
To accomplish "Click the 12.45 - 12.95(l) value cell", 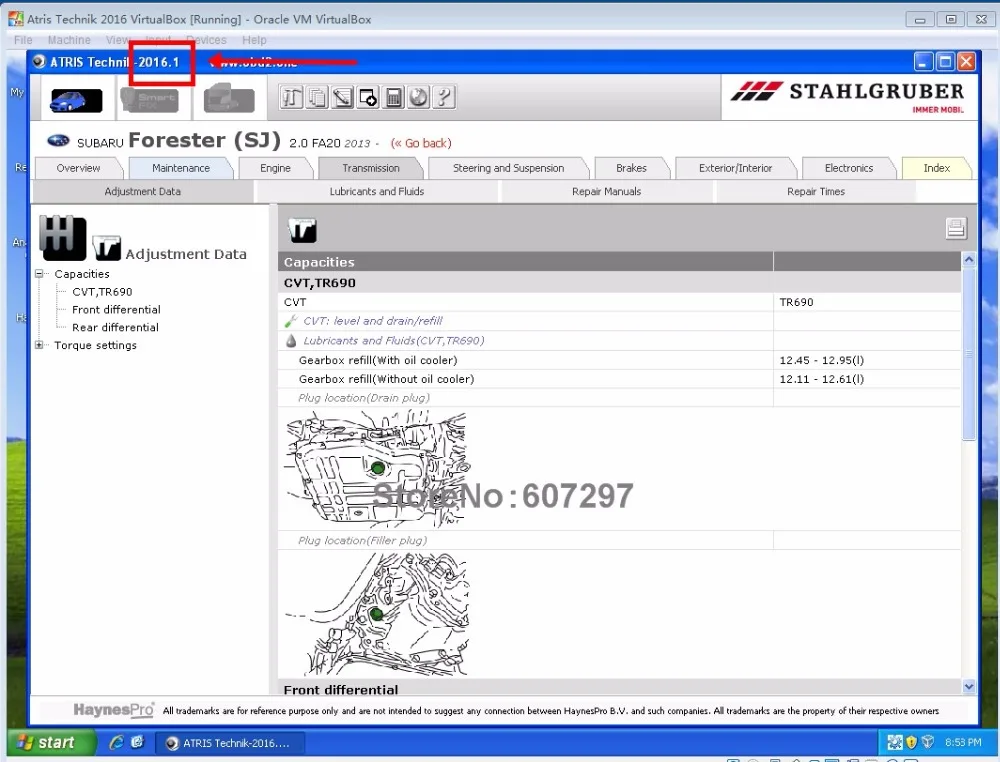I will pos(867,360).
